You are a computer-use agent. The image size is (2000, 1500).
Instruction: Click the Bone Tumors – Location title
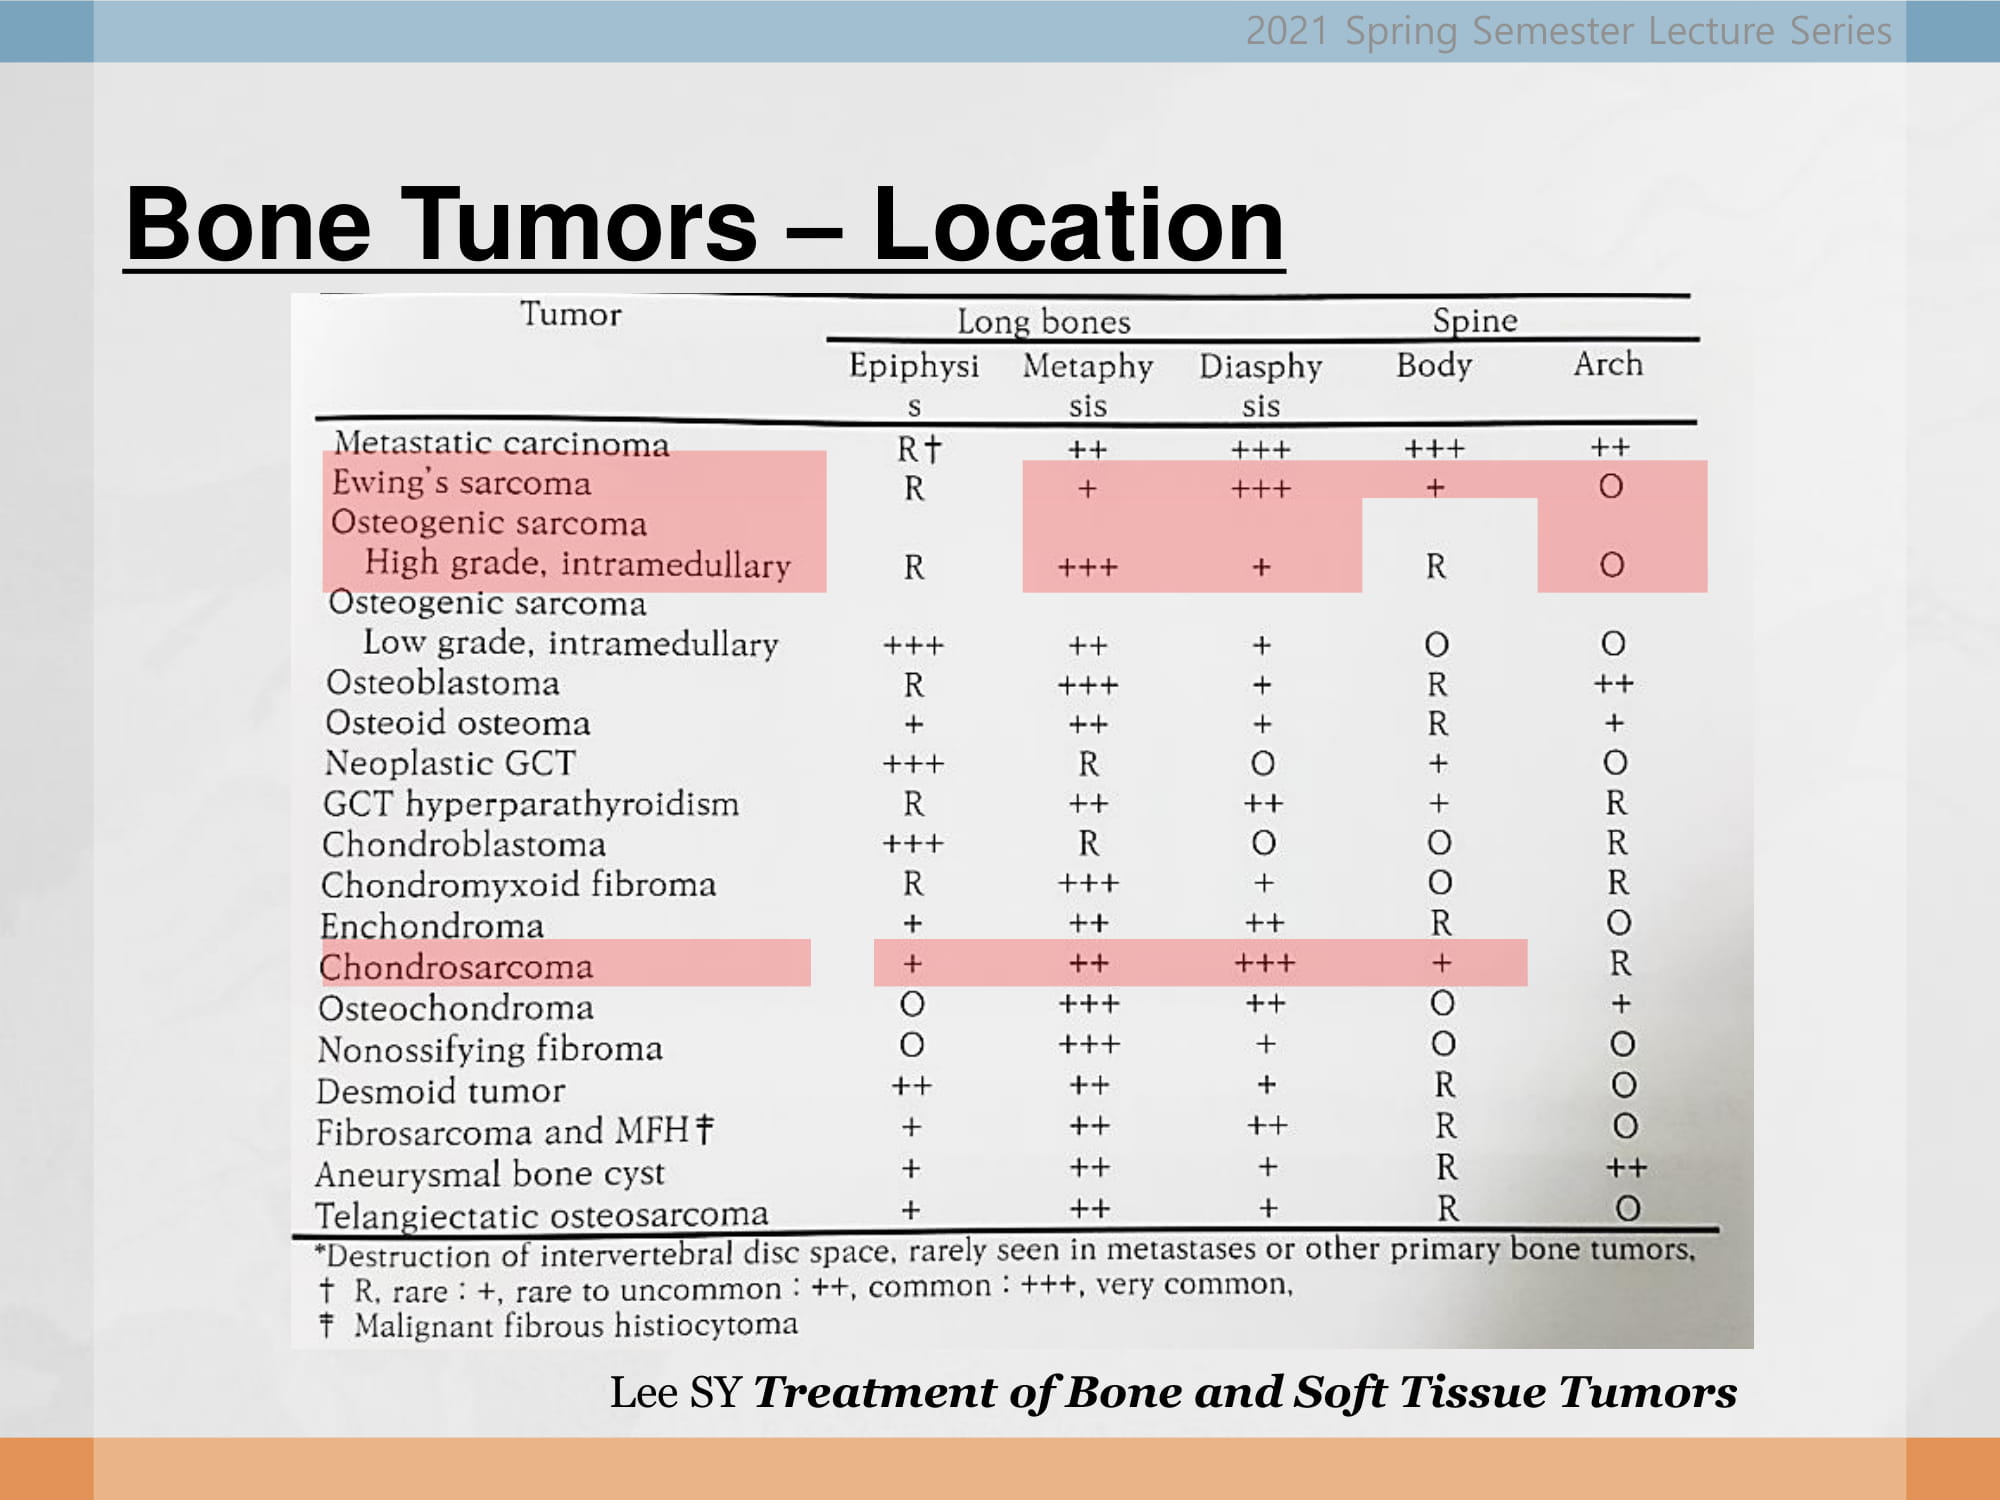[x=705, y=225]
